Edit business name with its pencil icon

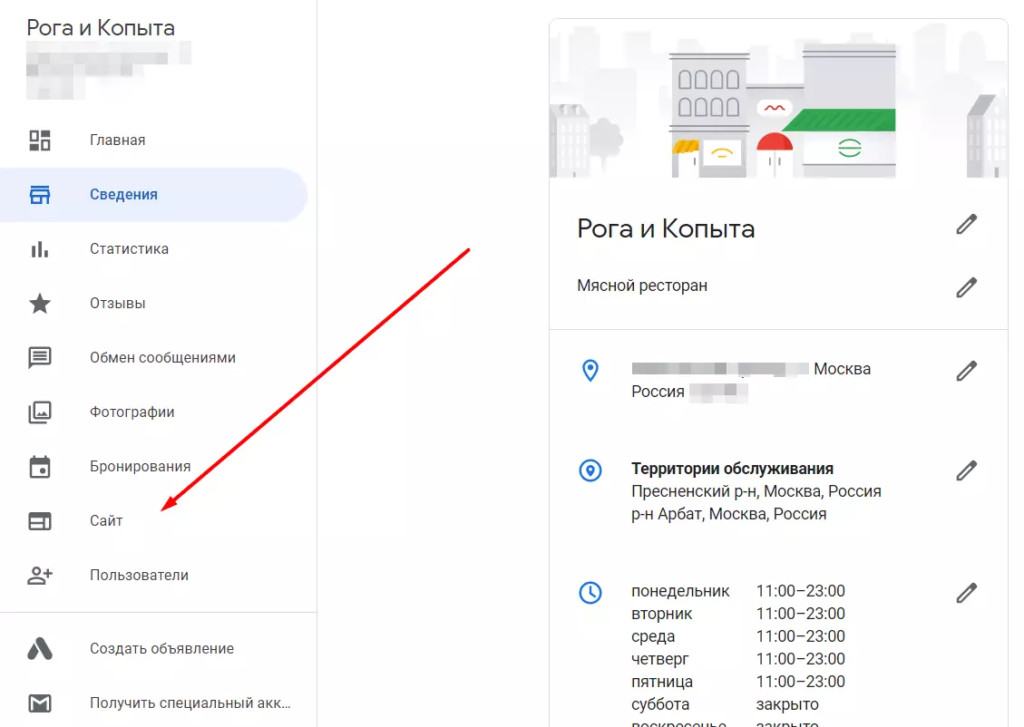point(966,225)
